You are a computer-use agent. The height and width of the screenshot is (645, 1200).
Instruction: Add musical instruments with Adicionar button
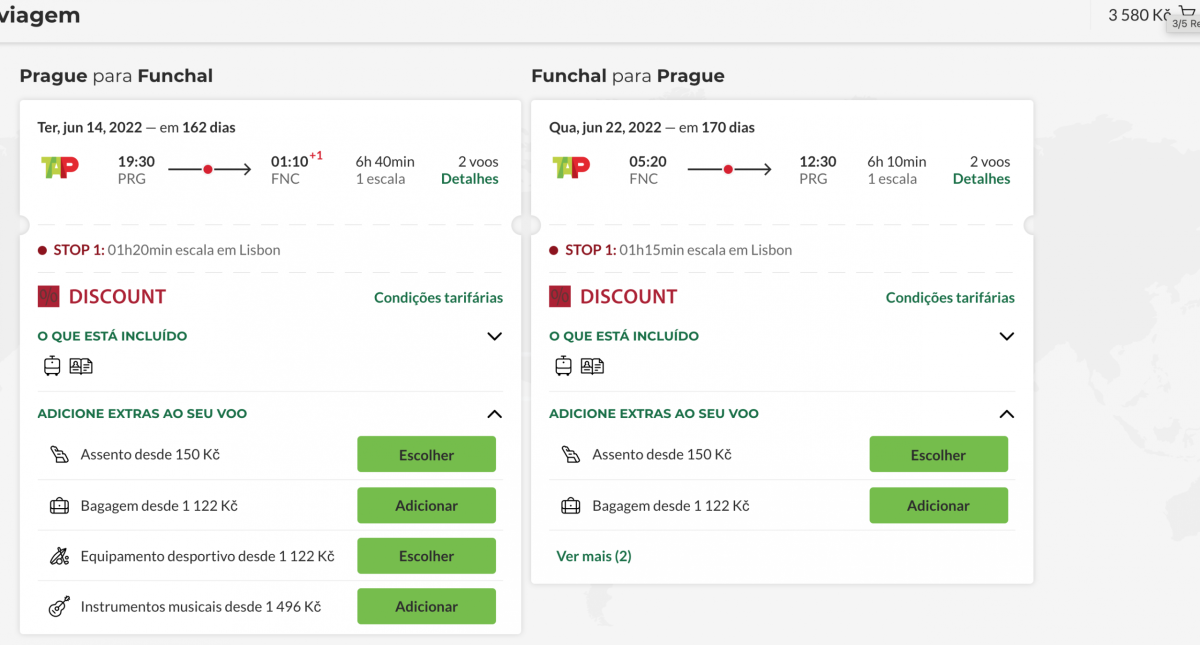click(426, 607)
